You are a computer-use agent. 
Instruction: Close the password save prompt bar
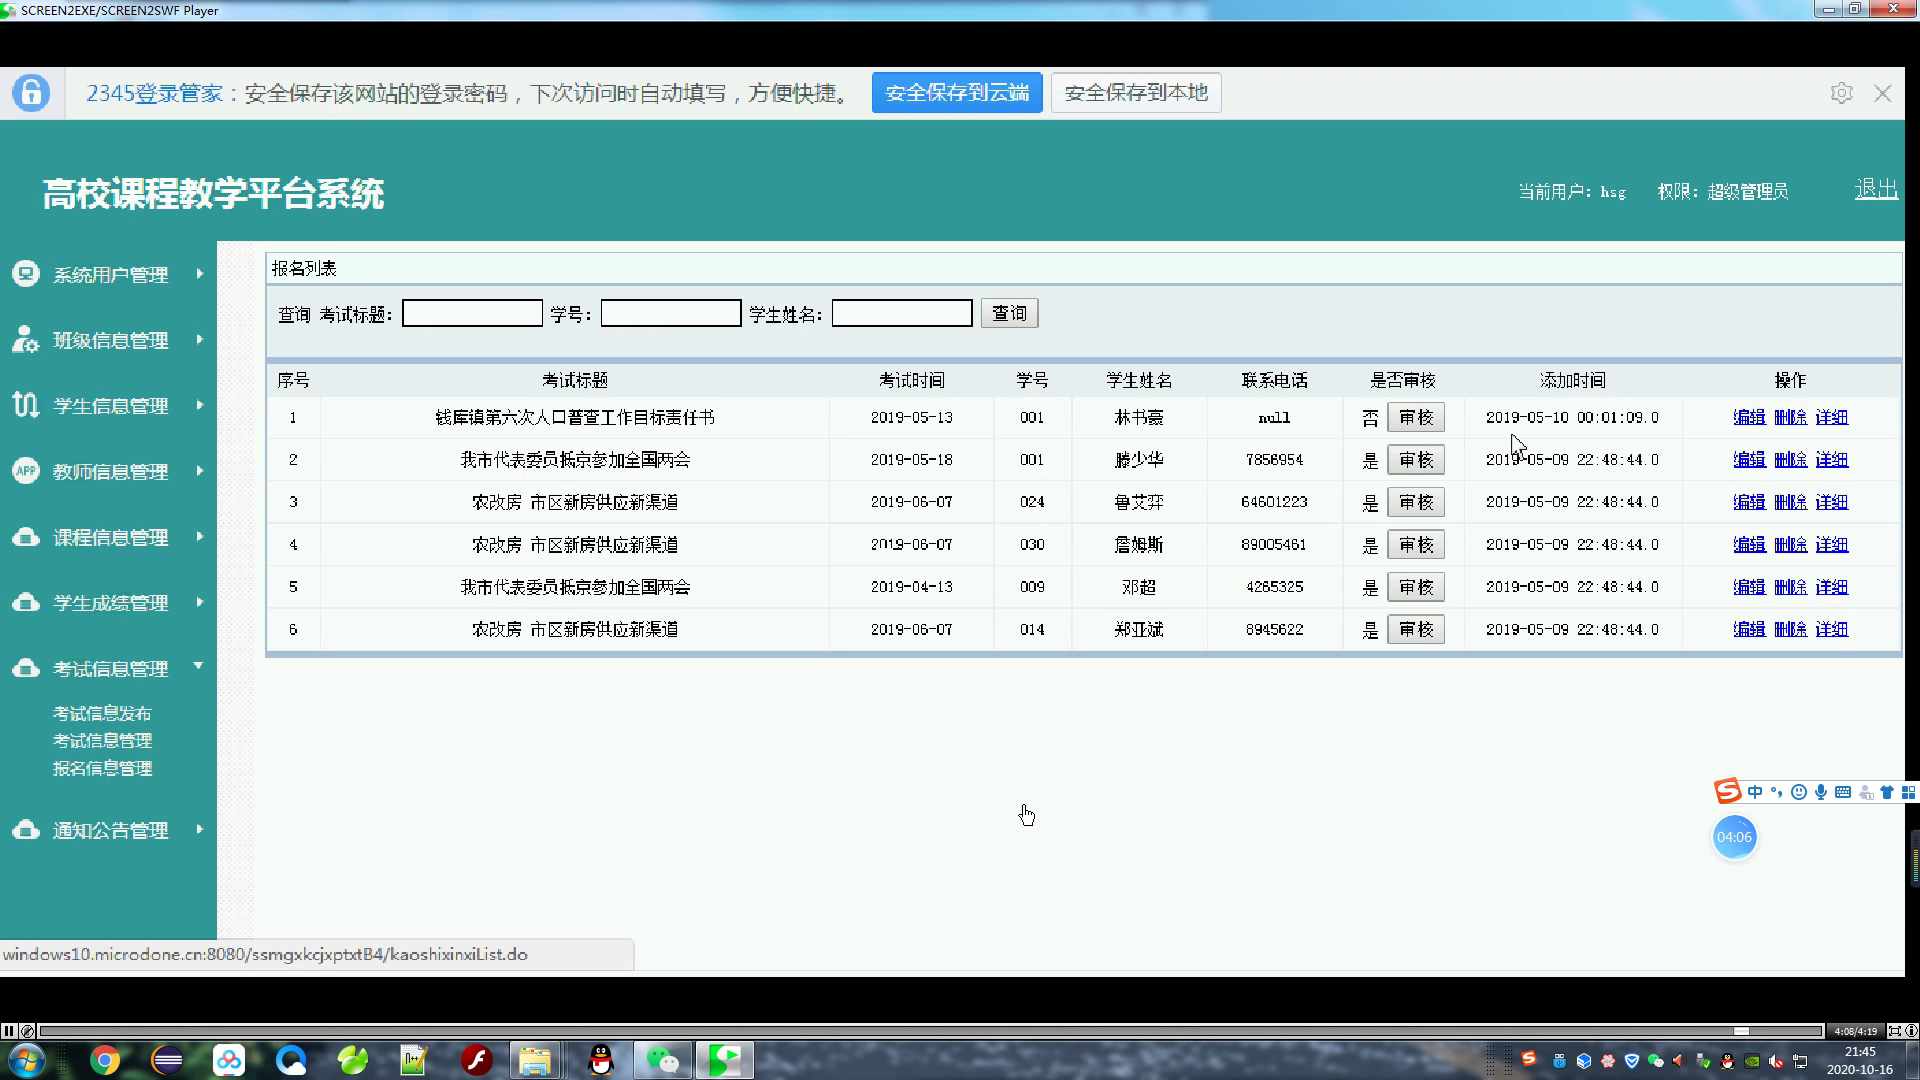[1883, 93]
